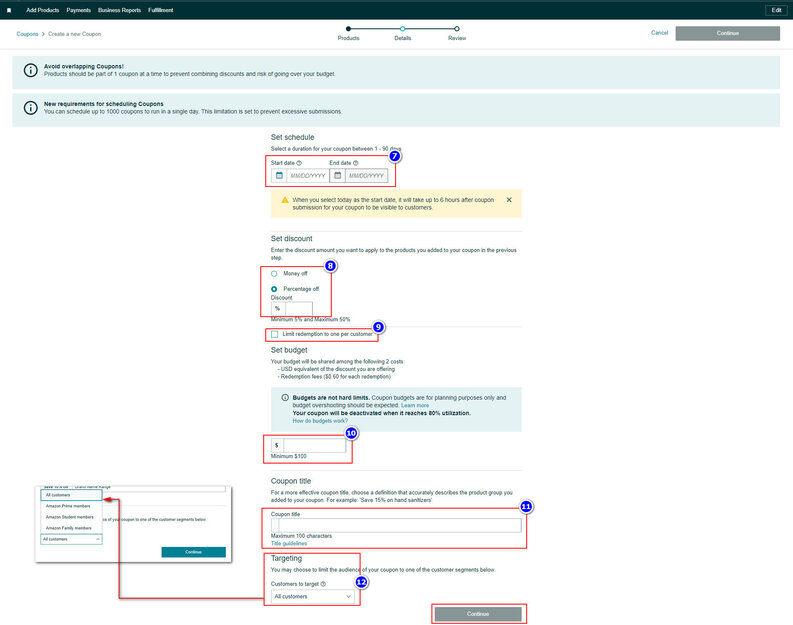793x625 pixels.
Task: Click the Cancel link in the header
Action: [659, 33]
